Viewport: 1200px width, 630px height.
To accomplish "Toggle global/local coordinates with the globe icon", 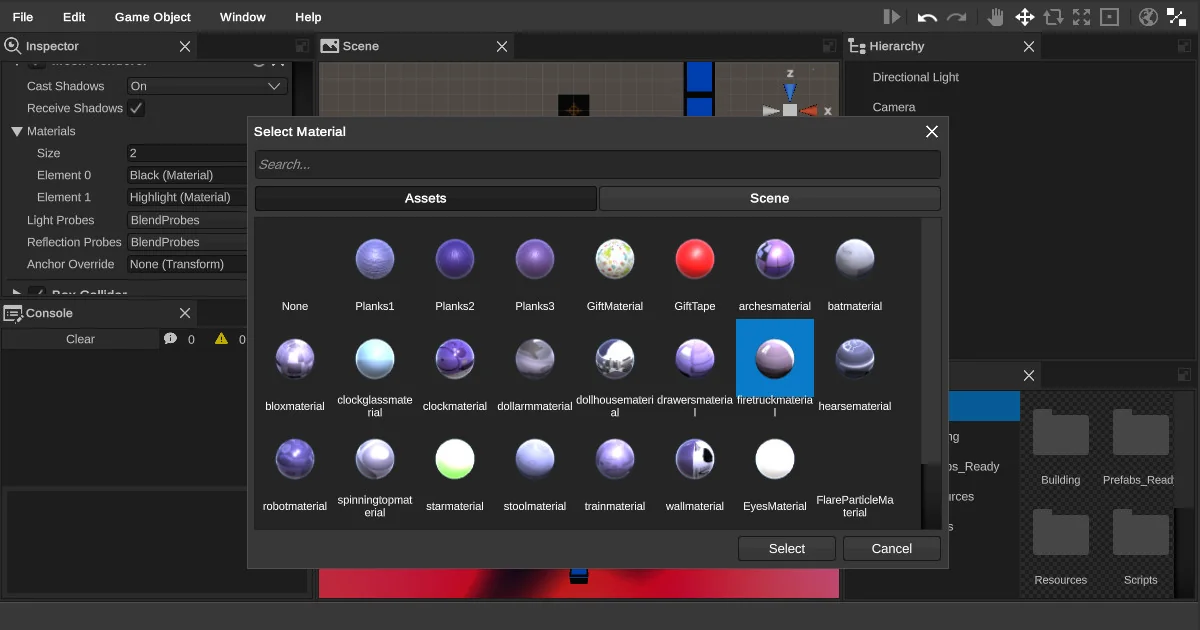I will 1147,16.
